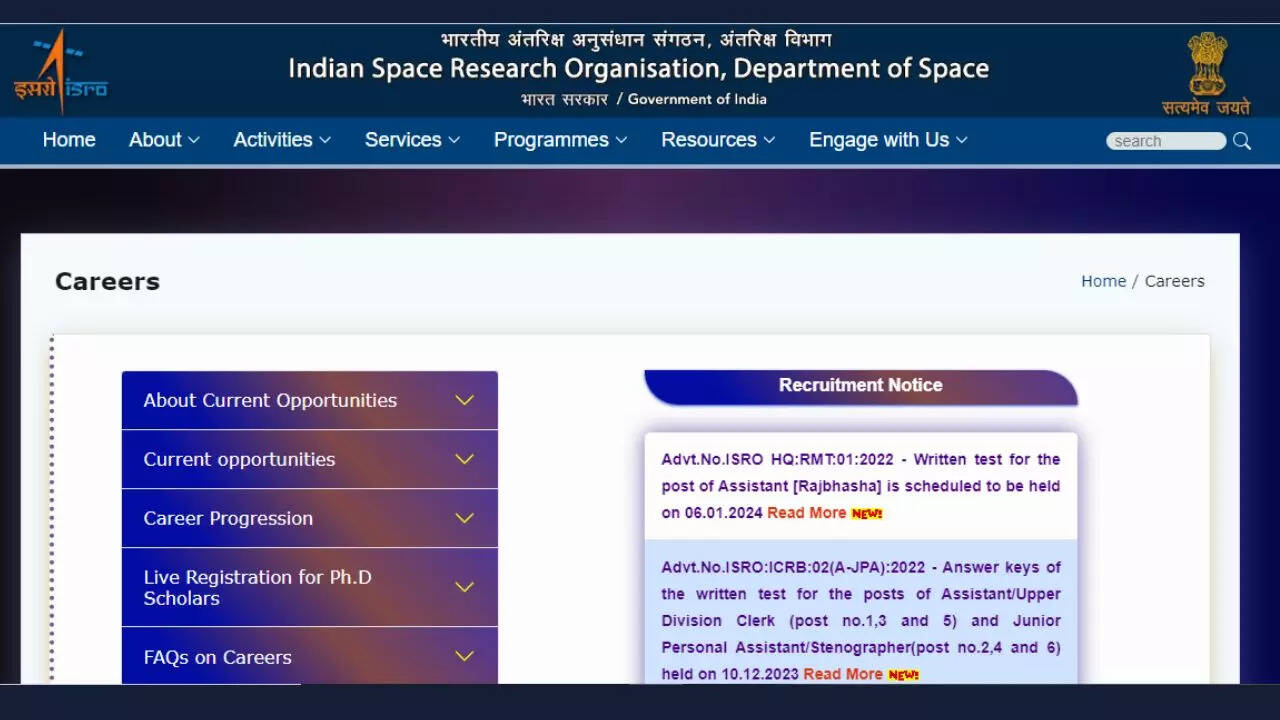The height and width of the screenshot is (720, 1280).
Task: Click chevron icon next to FAQs on Careers
Action: 464,656
